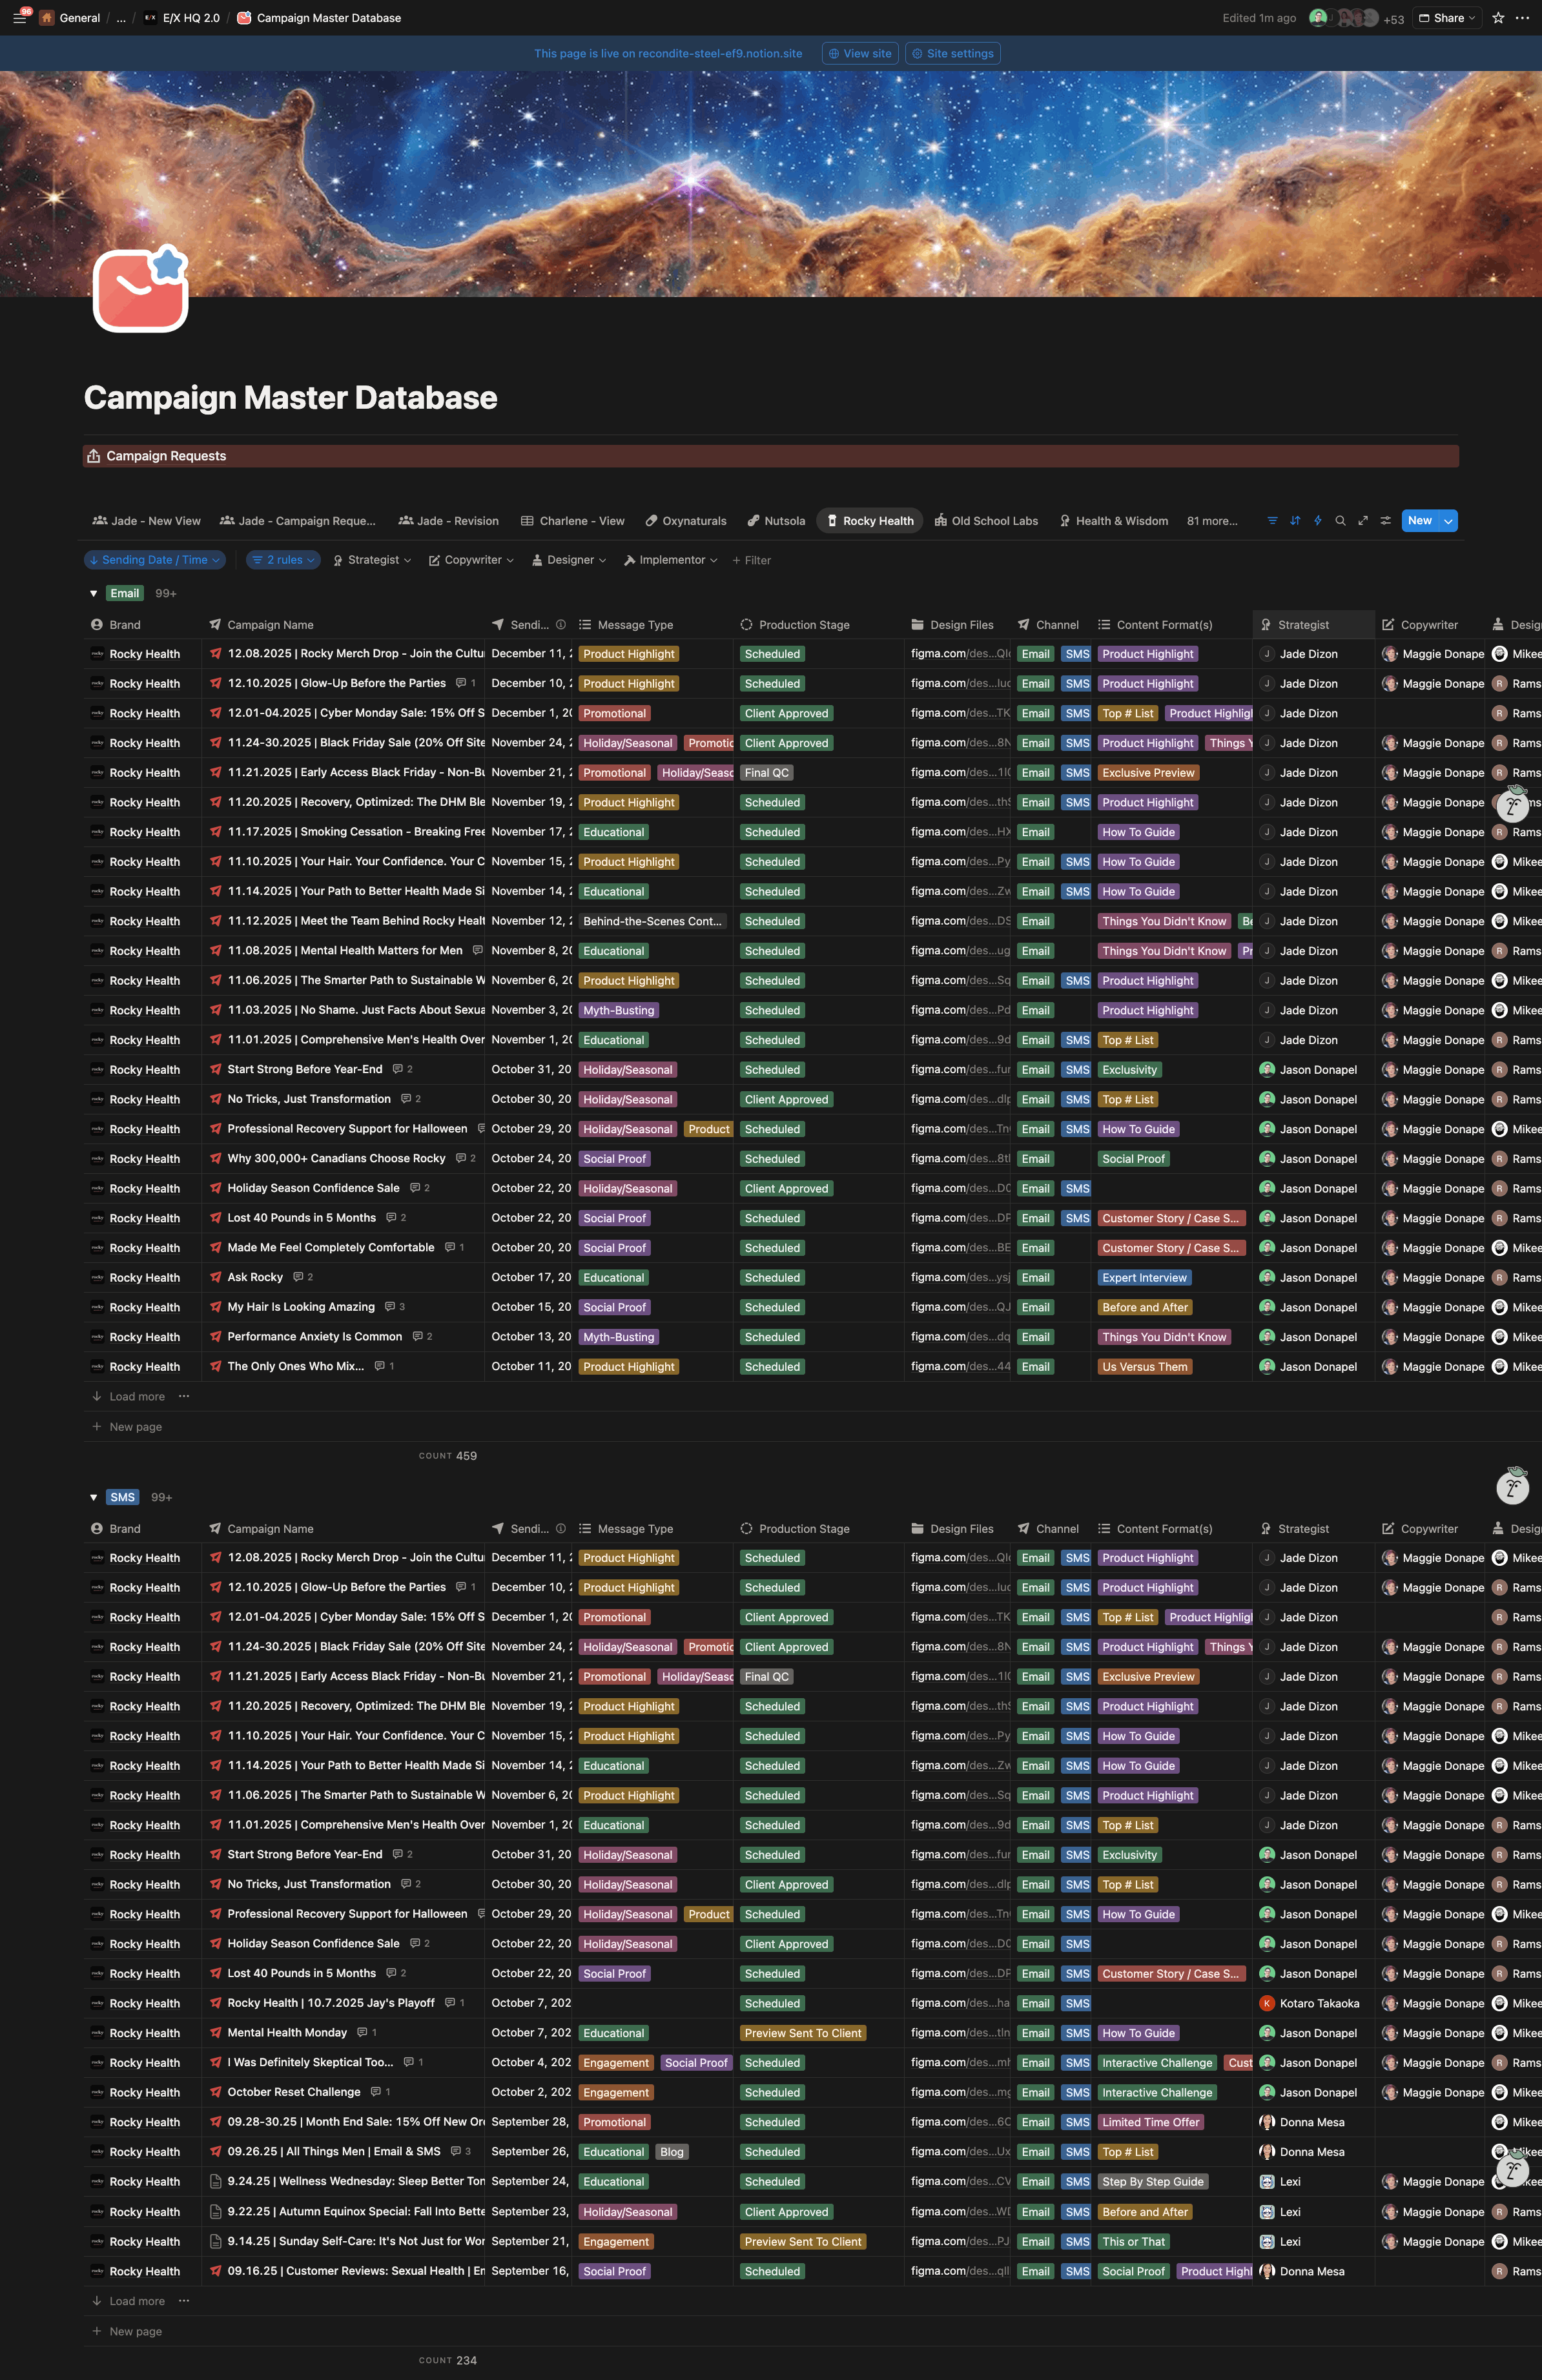Switch to the Jade - Revision tab
Viewport: 1542px width, 2380px height.
[x=448, y=521]
